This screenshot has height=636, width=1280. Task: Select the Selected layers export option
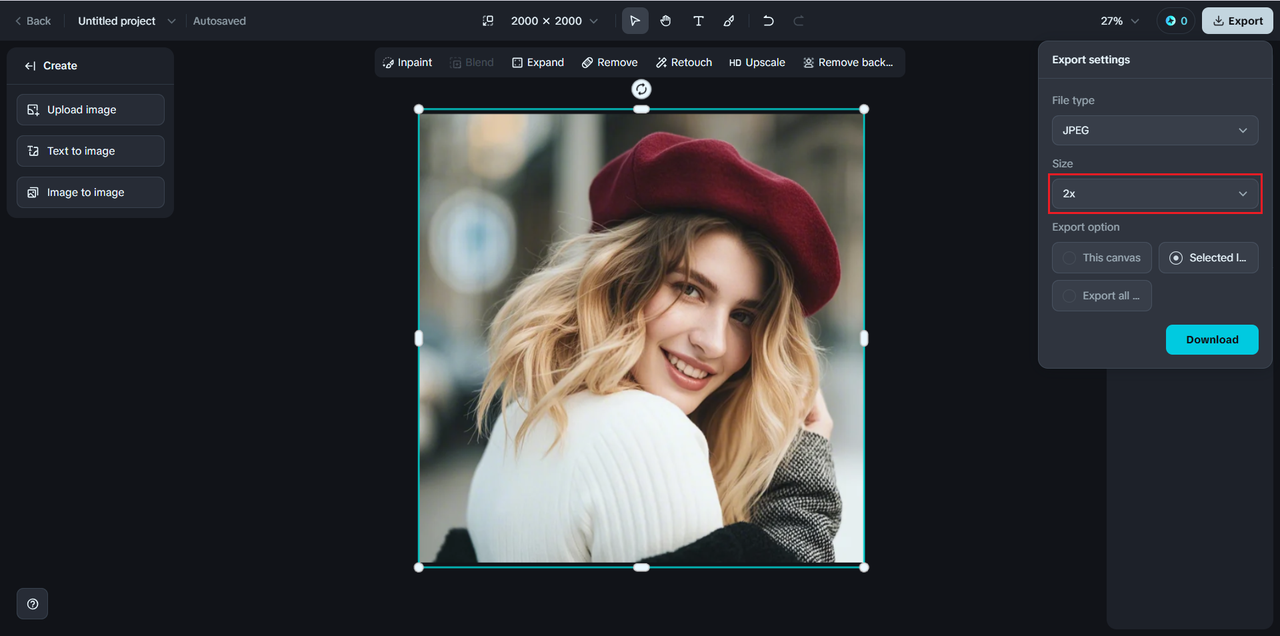(1208, 258)
